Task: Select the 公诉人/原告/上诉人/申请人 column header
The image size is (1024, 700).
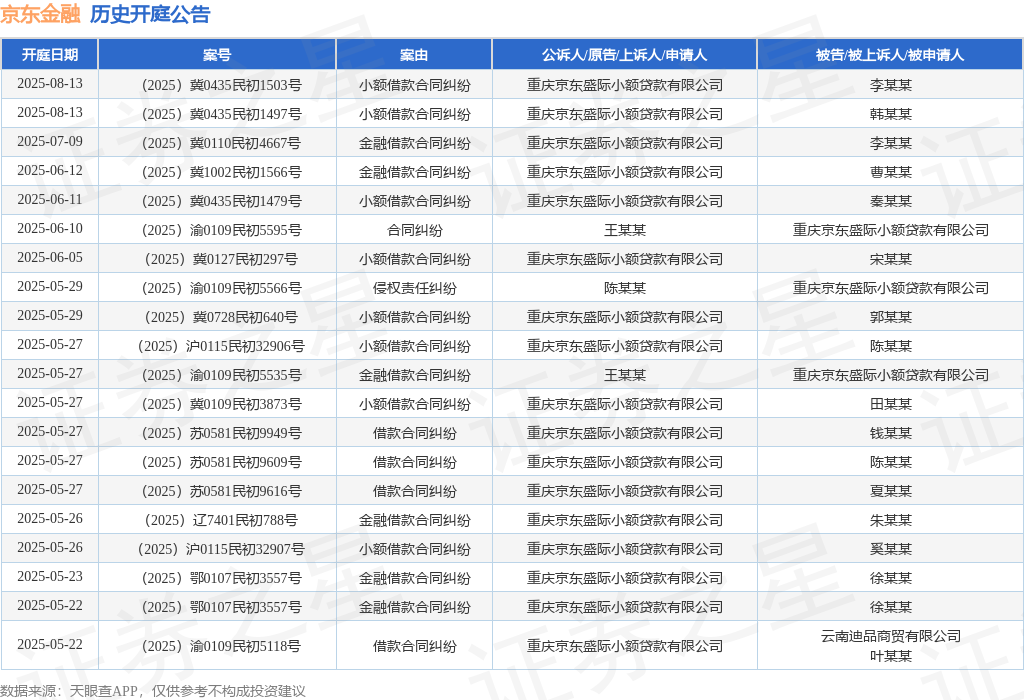Action: [x=624, y=55]
